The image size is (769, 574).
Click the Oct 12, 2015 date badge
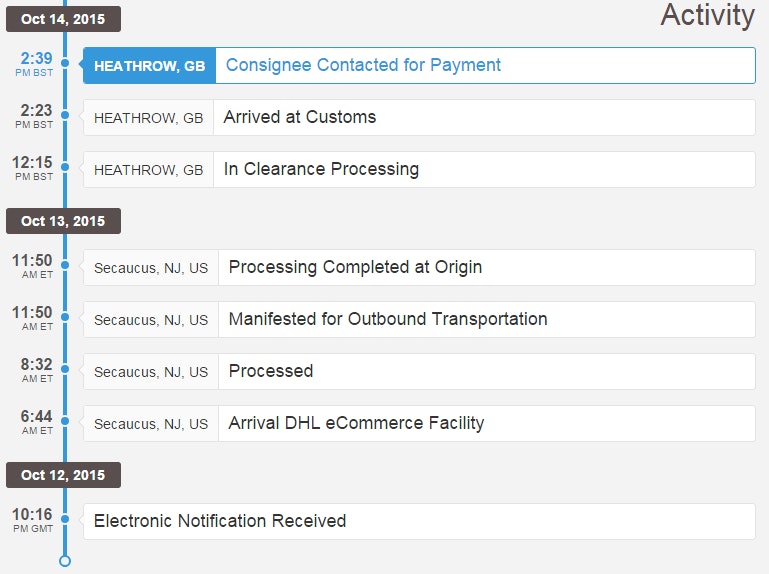[x=63, y=475]
